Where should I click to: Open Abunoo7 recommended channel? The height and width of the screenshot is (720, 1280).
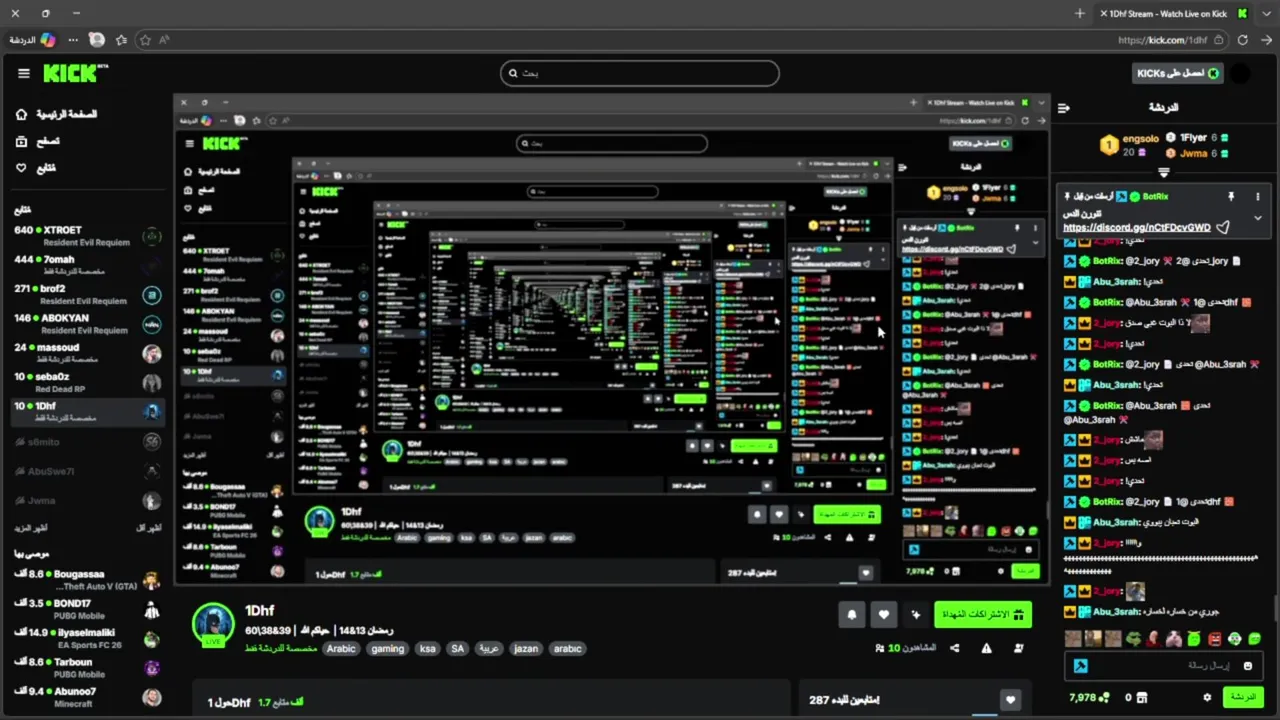[87, 696]
